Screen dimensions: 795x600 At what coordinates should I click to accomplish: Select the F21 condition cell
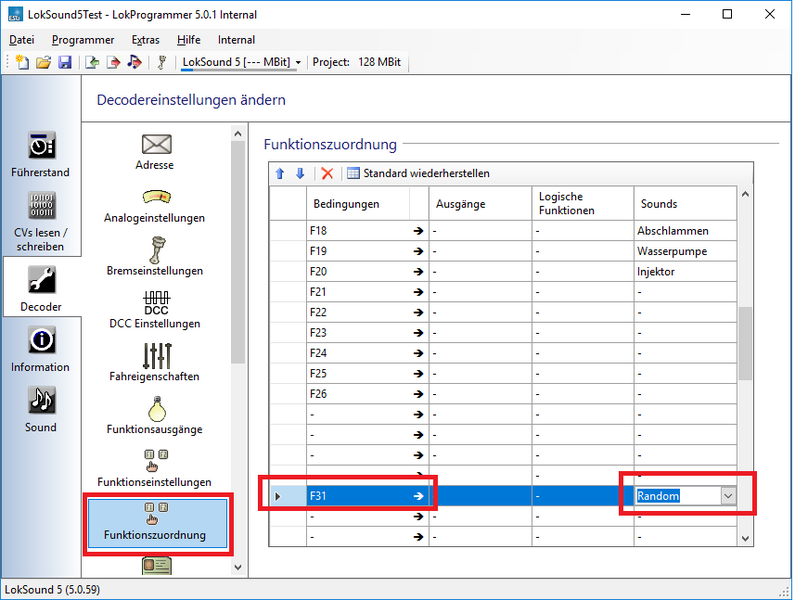tap(368, 292)
